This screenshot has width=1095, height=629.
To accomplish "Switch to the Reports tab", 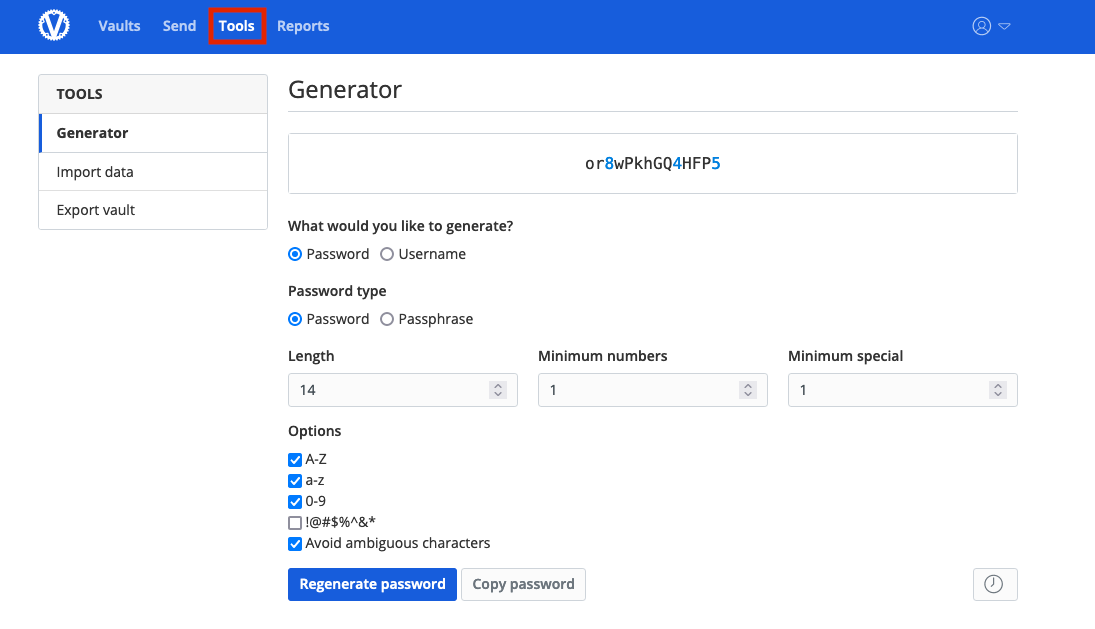I will tap(303, 26).
